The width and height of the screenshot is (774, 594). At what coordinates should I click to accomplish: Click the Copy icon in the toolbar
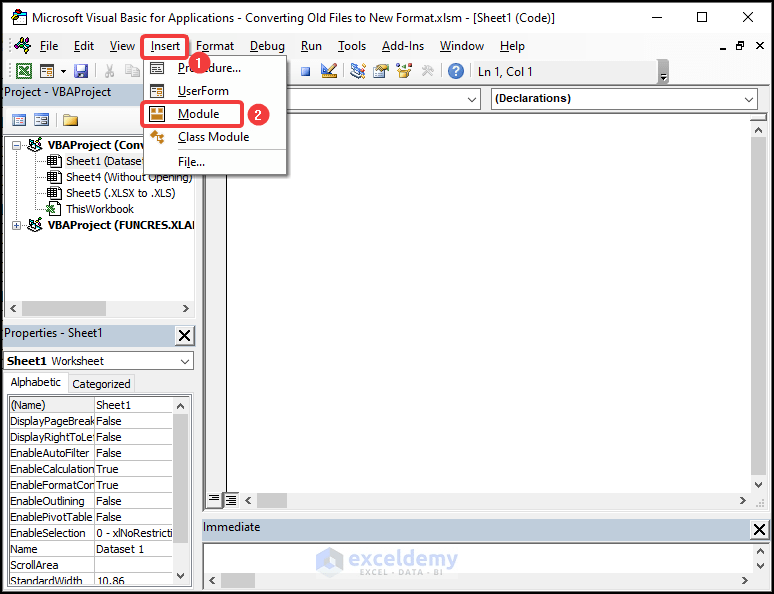point(132,72)
